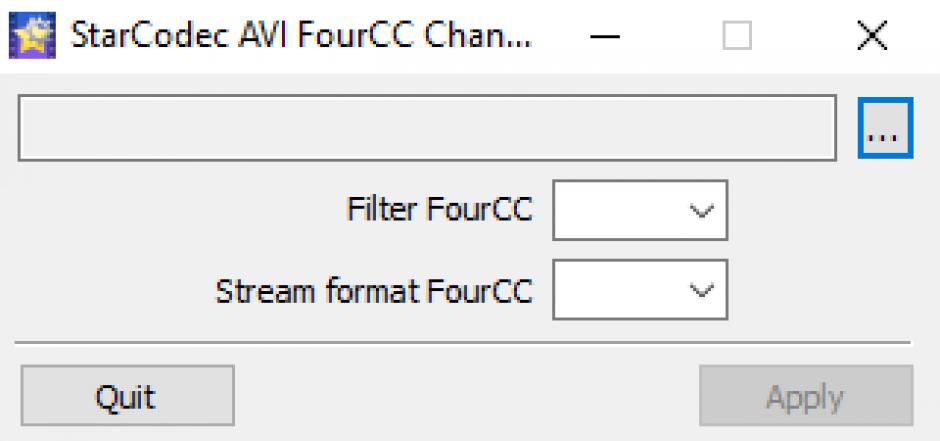Apply the FourCC changes
This screenshot has width=940, height=441.
click(x=806, y=396)
